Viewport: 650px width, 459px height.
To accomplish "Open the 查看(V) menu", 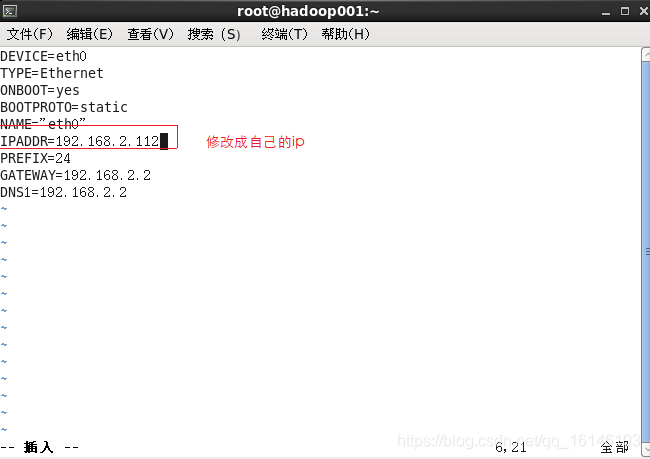I will coord(150,34).
